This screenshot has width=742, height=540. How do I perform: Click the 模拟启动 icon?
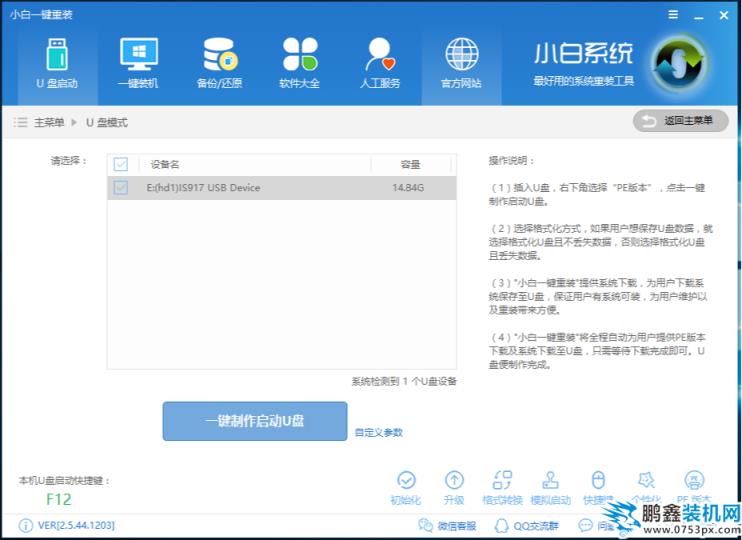tap(550, 487)
